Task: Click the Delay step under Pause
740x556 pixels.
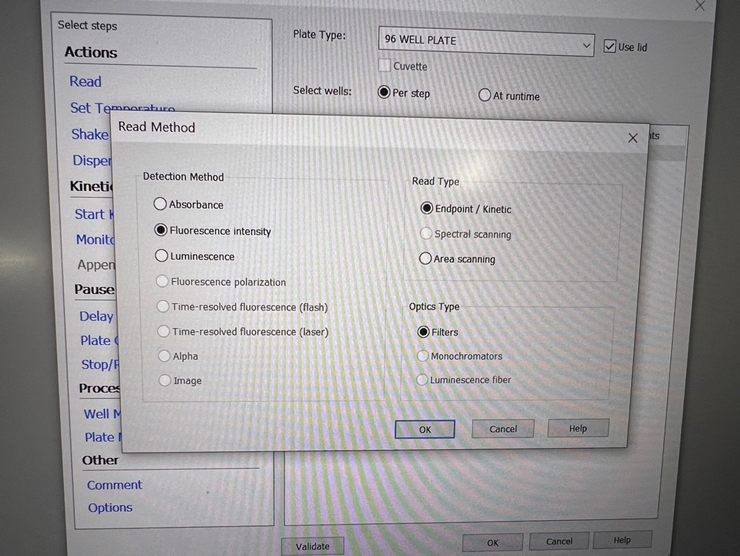Action: (x=96, y=316)
